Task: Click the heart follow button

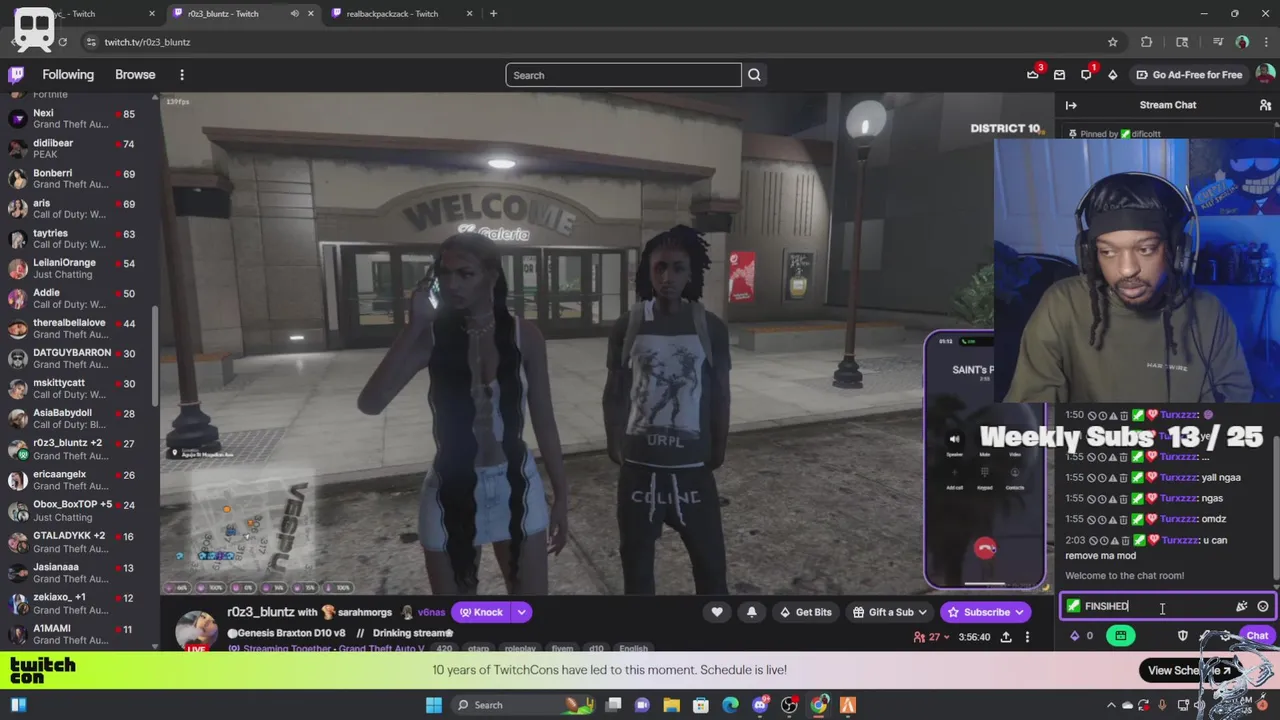Action: click(717, 612)
